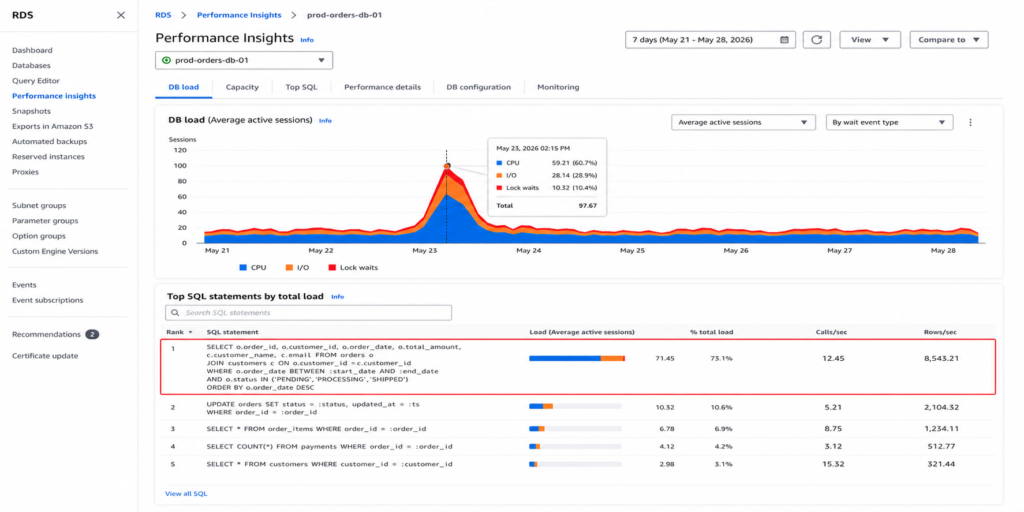Click Info link beside DB load heading
Image resolution: width=1024 pixels, height=512 pixels.
point(325,121)
